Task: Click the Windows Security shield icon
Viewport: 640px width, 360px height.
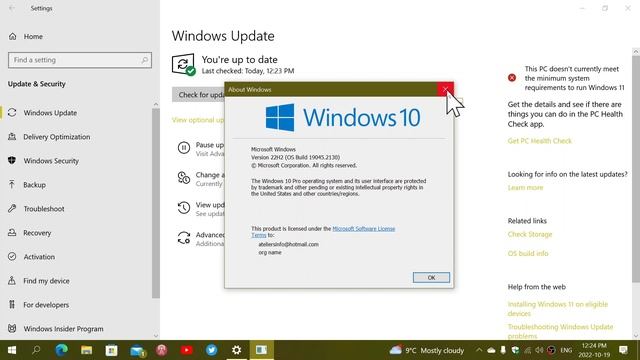Action: click(12, 160)
